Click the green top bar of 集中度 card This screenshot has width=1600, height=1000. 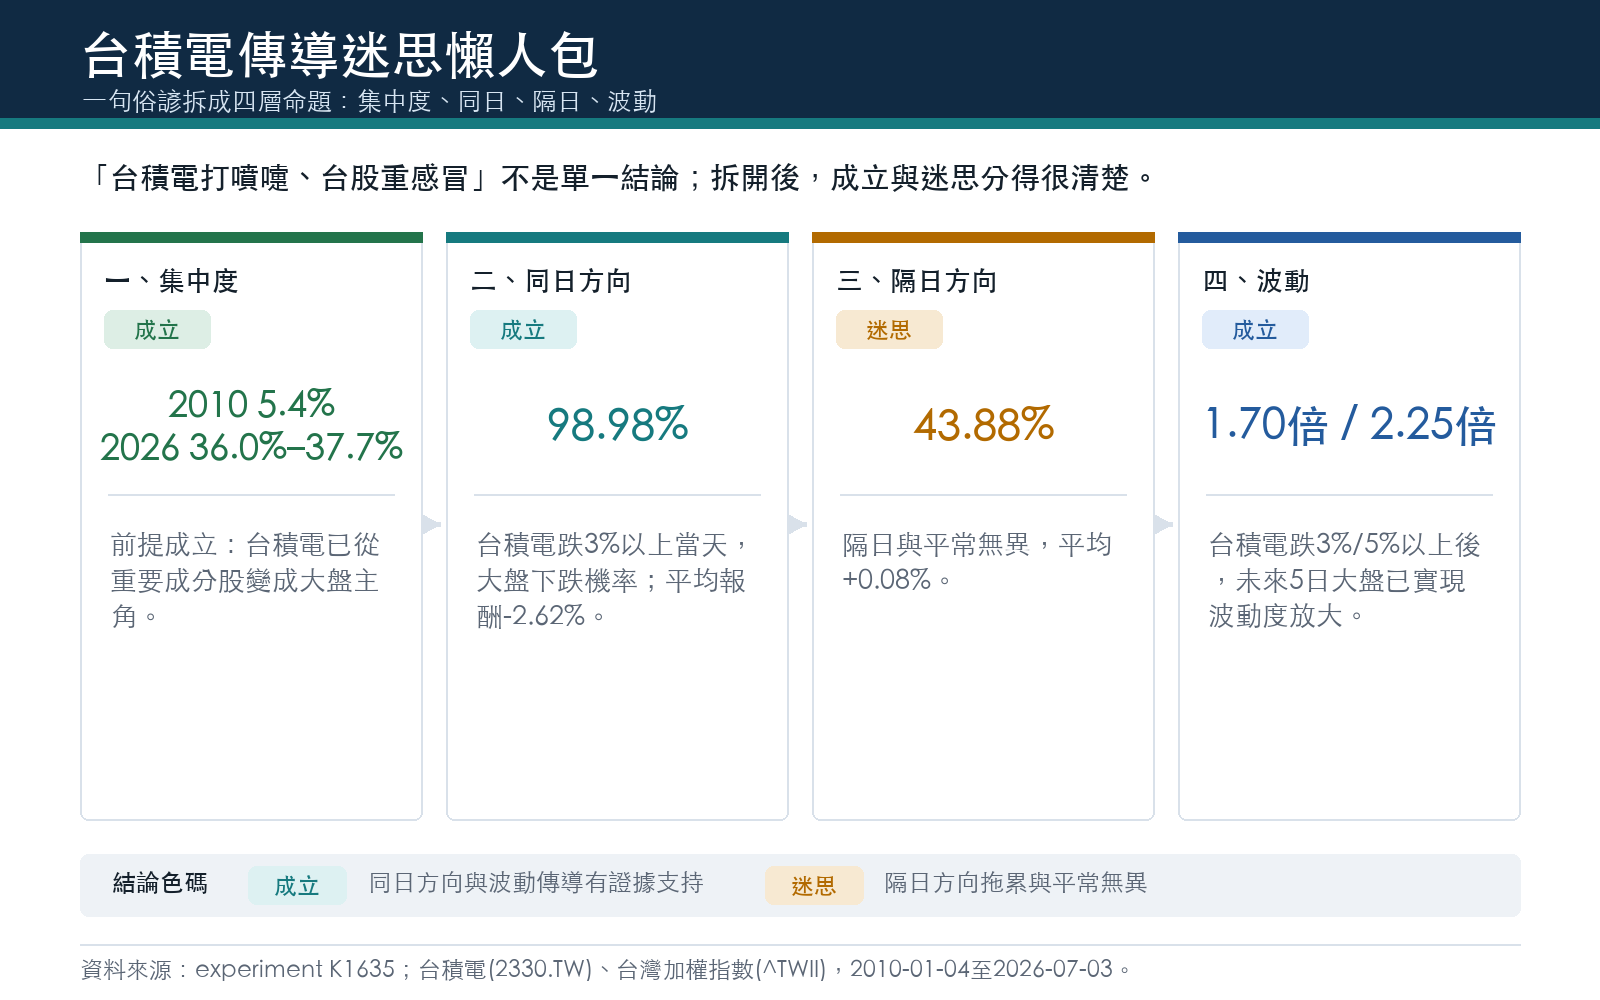click(251, 238)
